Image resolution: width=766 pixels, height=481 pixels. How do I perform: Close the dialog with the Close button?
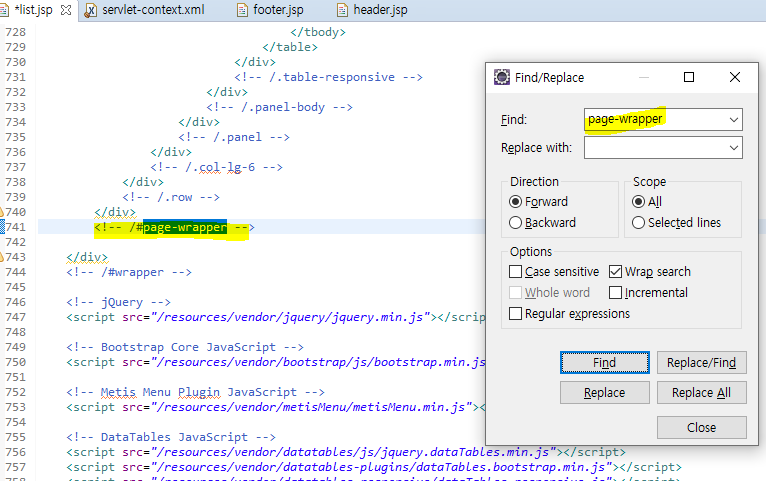point(702,427)
